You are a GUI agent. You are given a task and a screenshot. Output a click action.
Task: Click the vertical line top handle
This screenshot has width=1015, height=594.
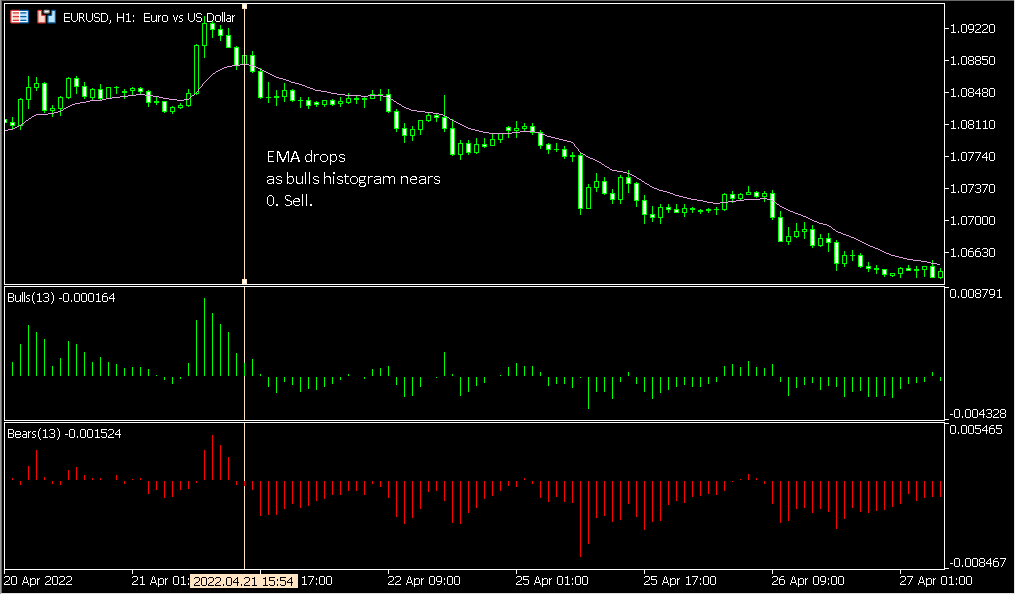point(245,6)
